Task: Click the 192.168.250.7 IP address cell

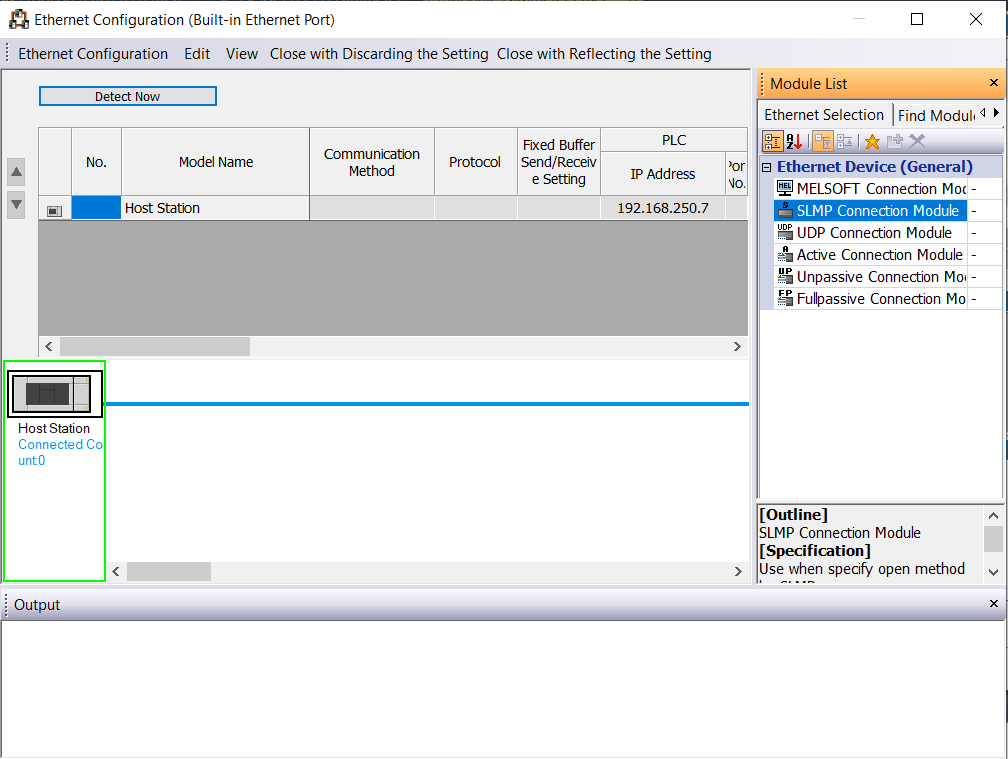Action: click(x=663, y=208)
